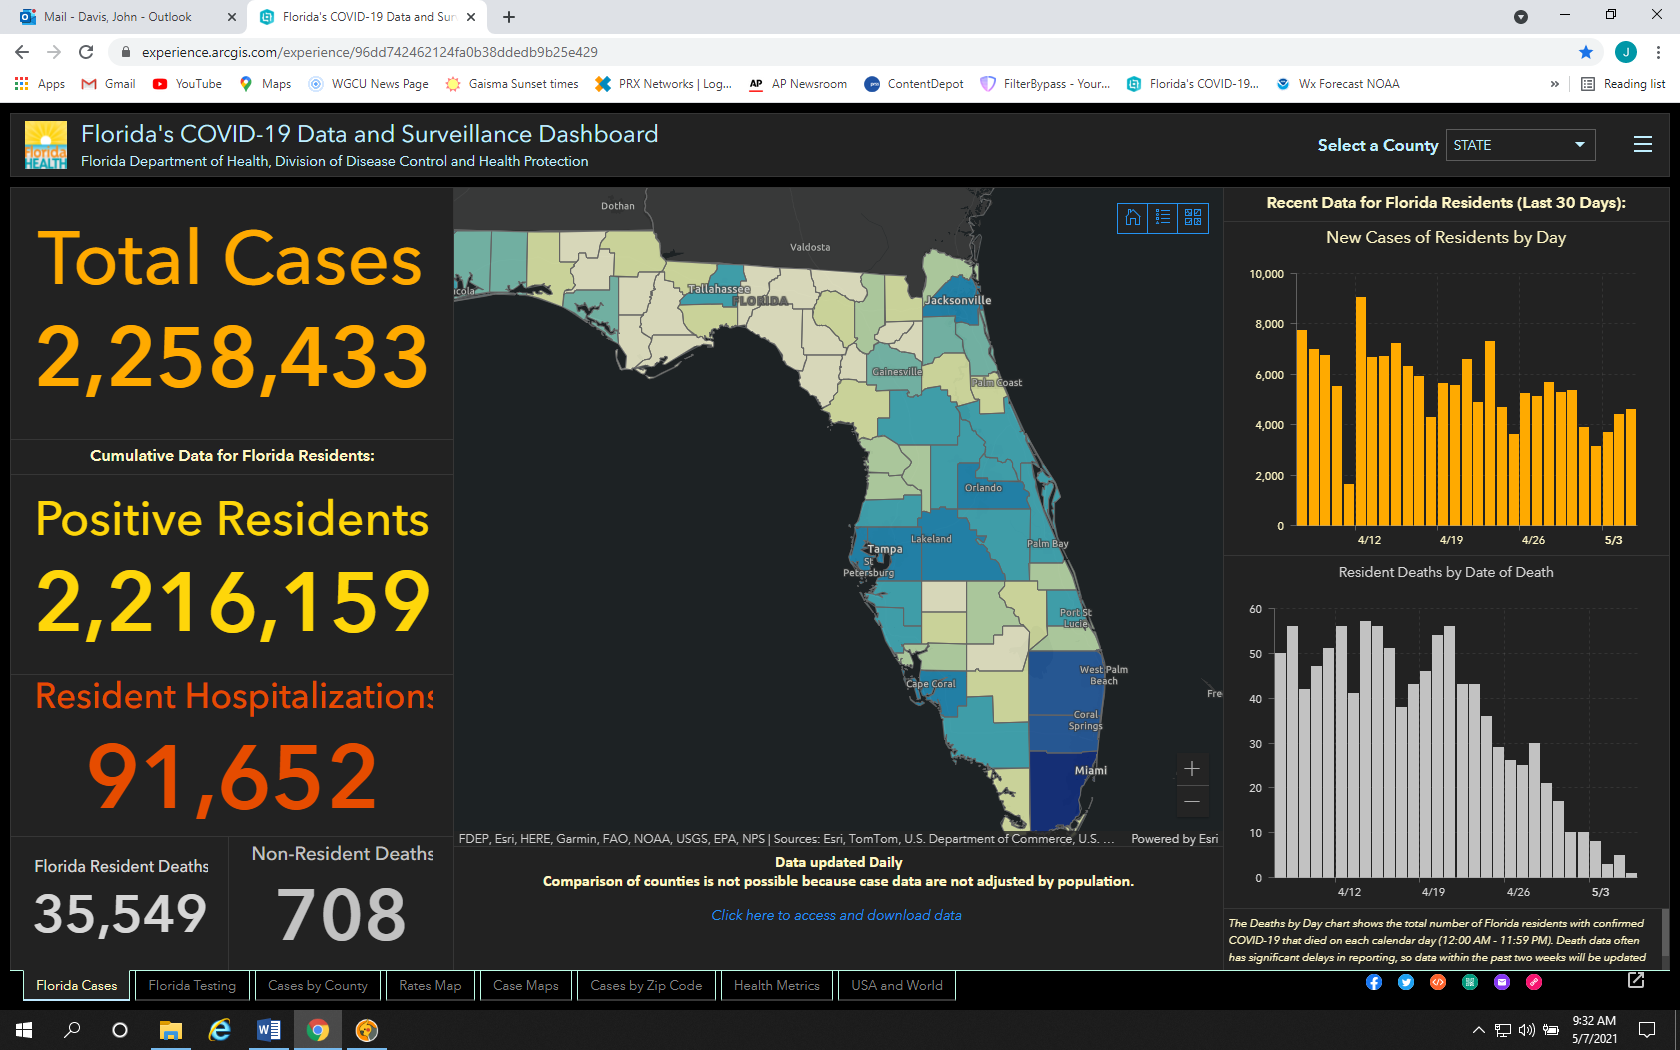Open the Rates Map tab
This screenshot has width=1680, height=1050.
430,986
